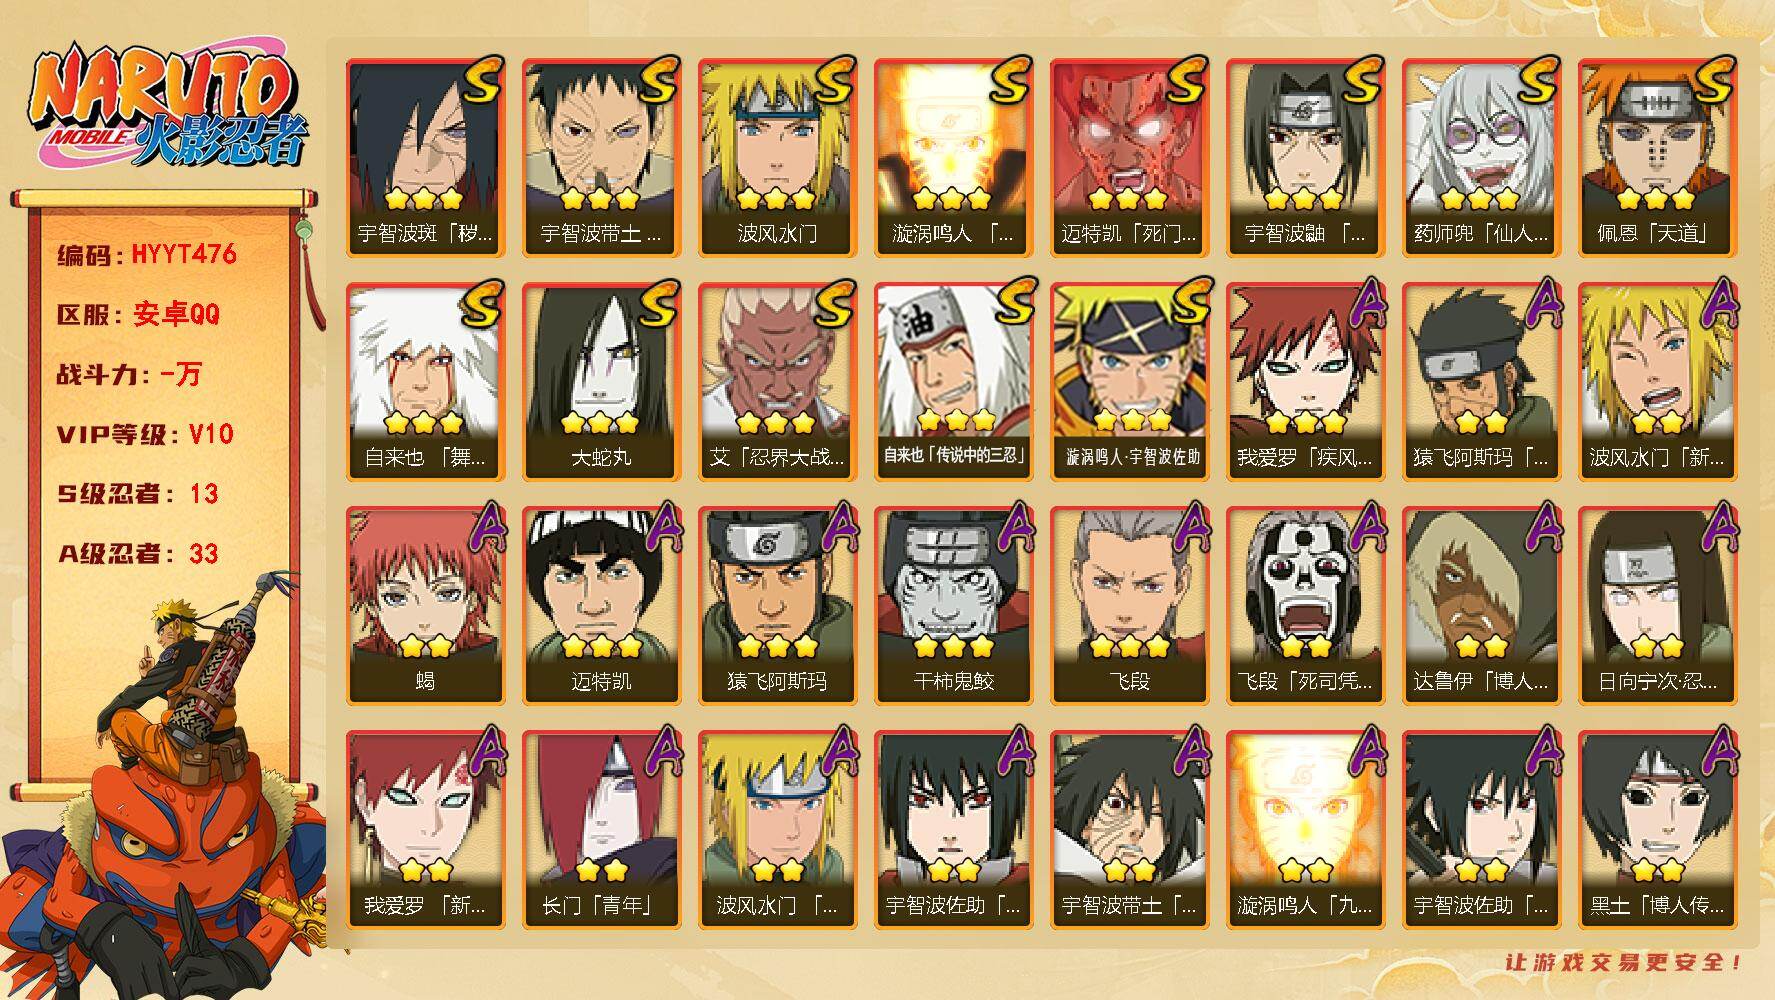This screenshot has height=1000, width=1775.
Task: Select the 黑土「博人传」 ninja card
Action: tap(1657, 829)
